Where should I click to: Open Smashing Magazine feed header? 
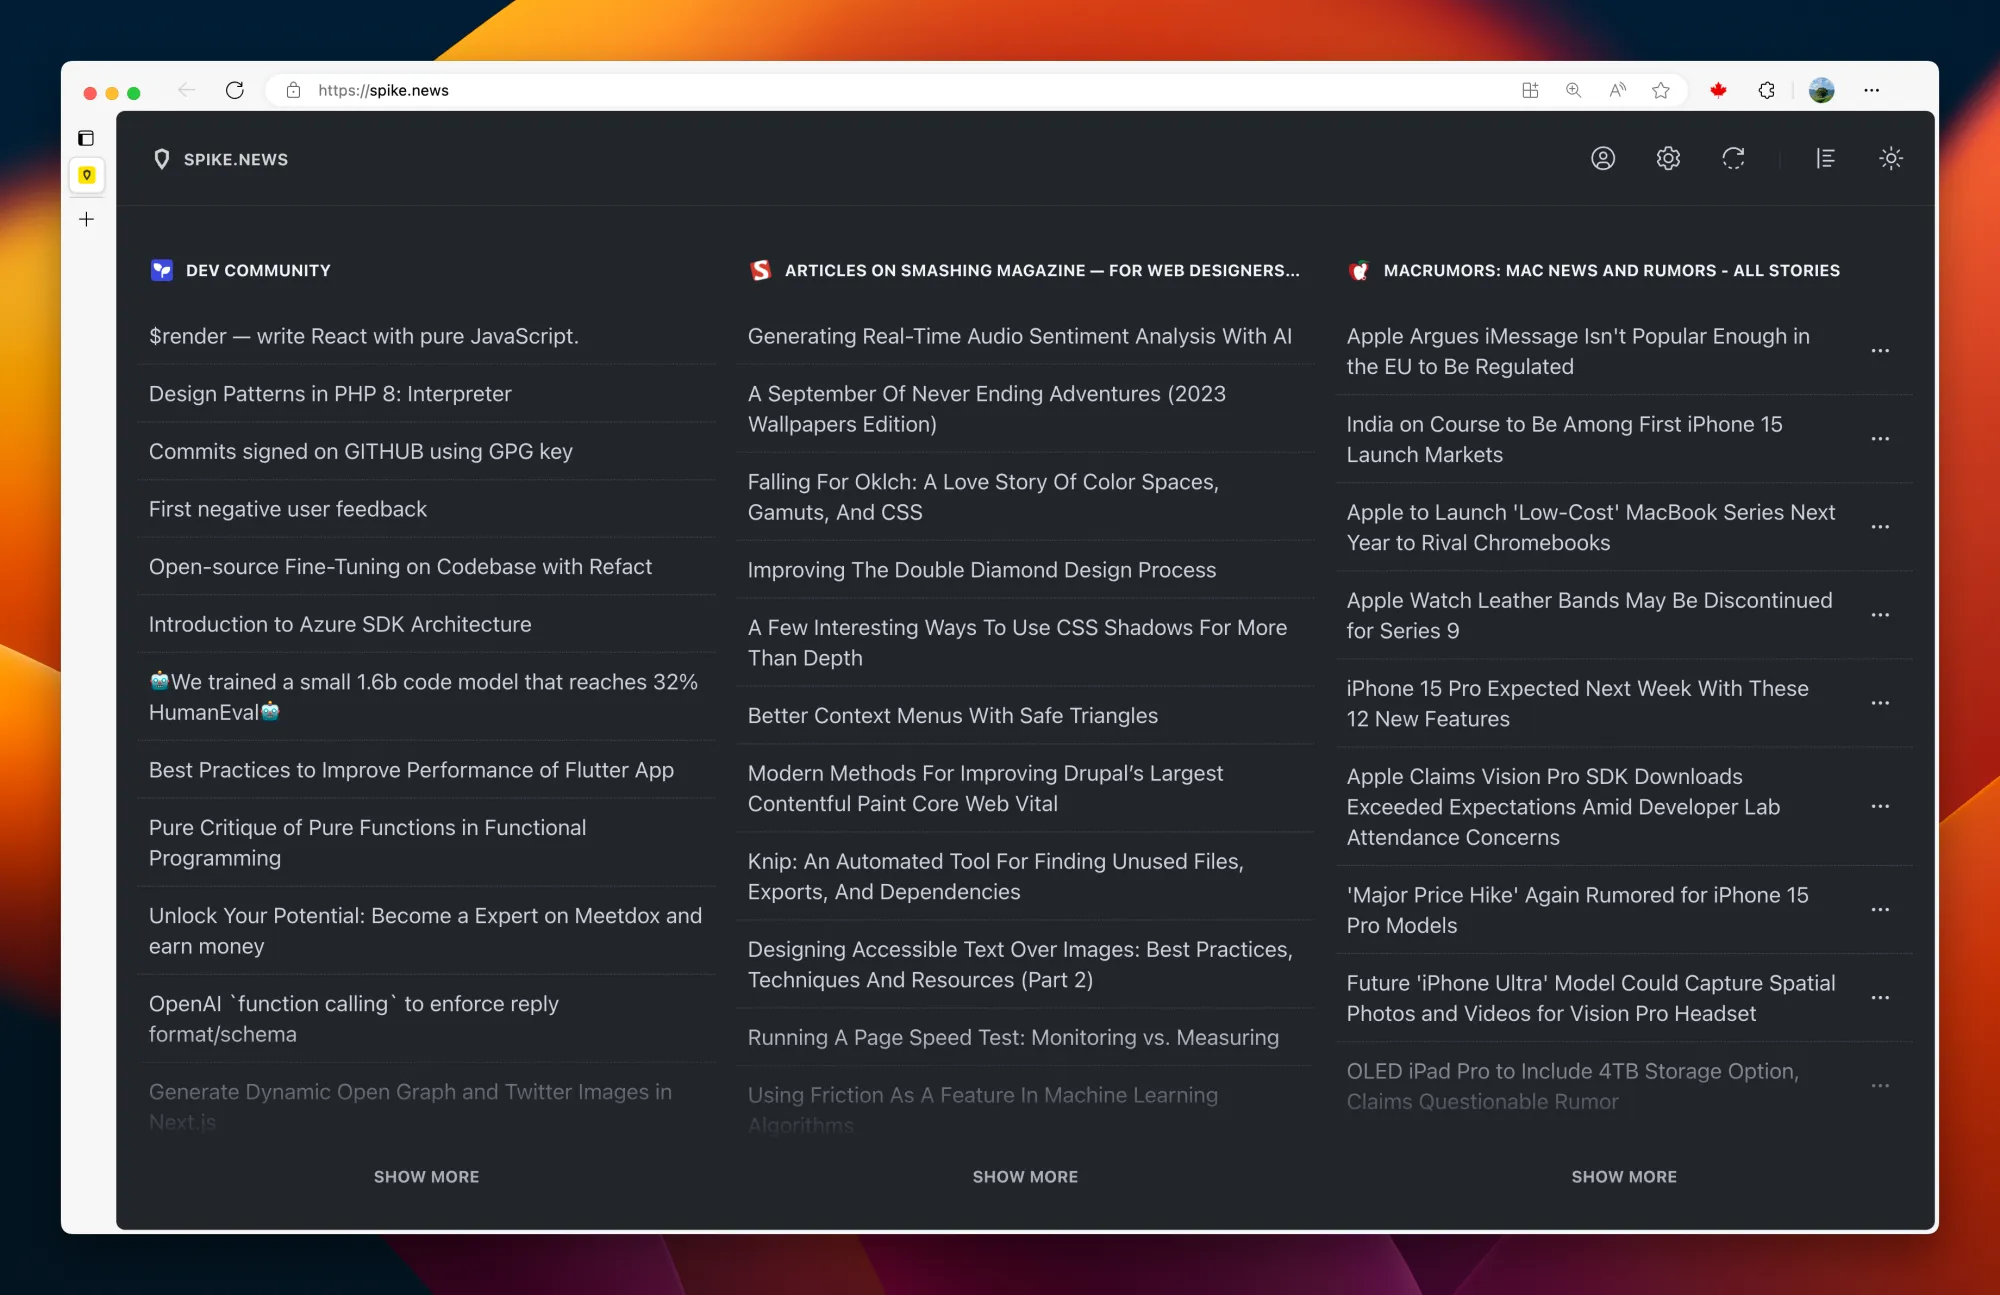1040,271
